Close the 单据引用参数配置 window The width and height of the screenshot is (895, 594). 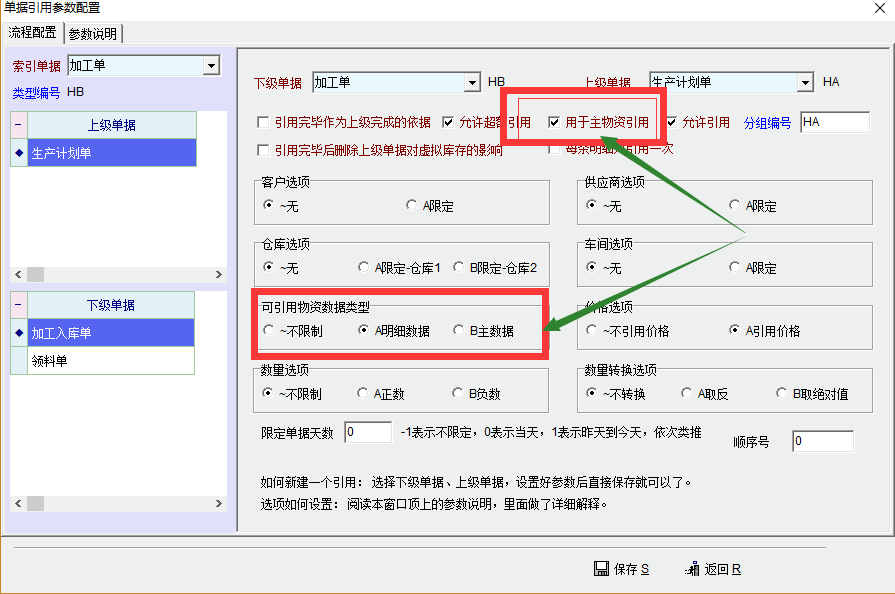pos(880,9)
